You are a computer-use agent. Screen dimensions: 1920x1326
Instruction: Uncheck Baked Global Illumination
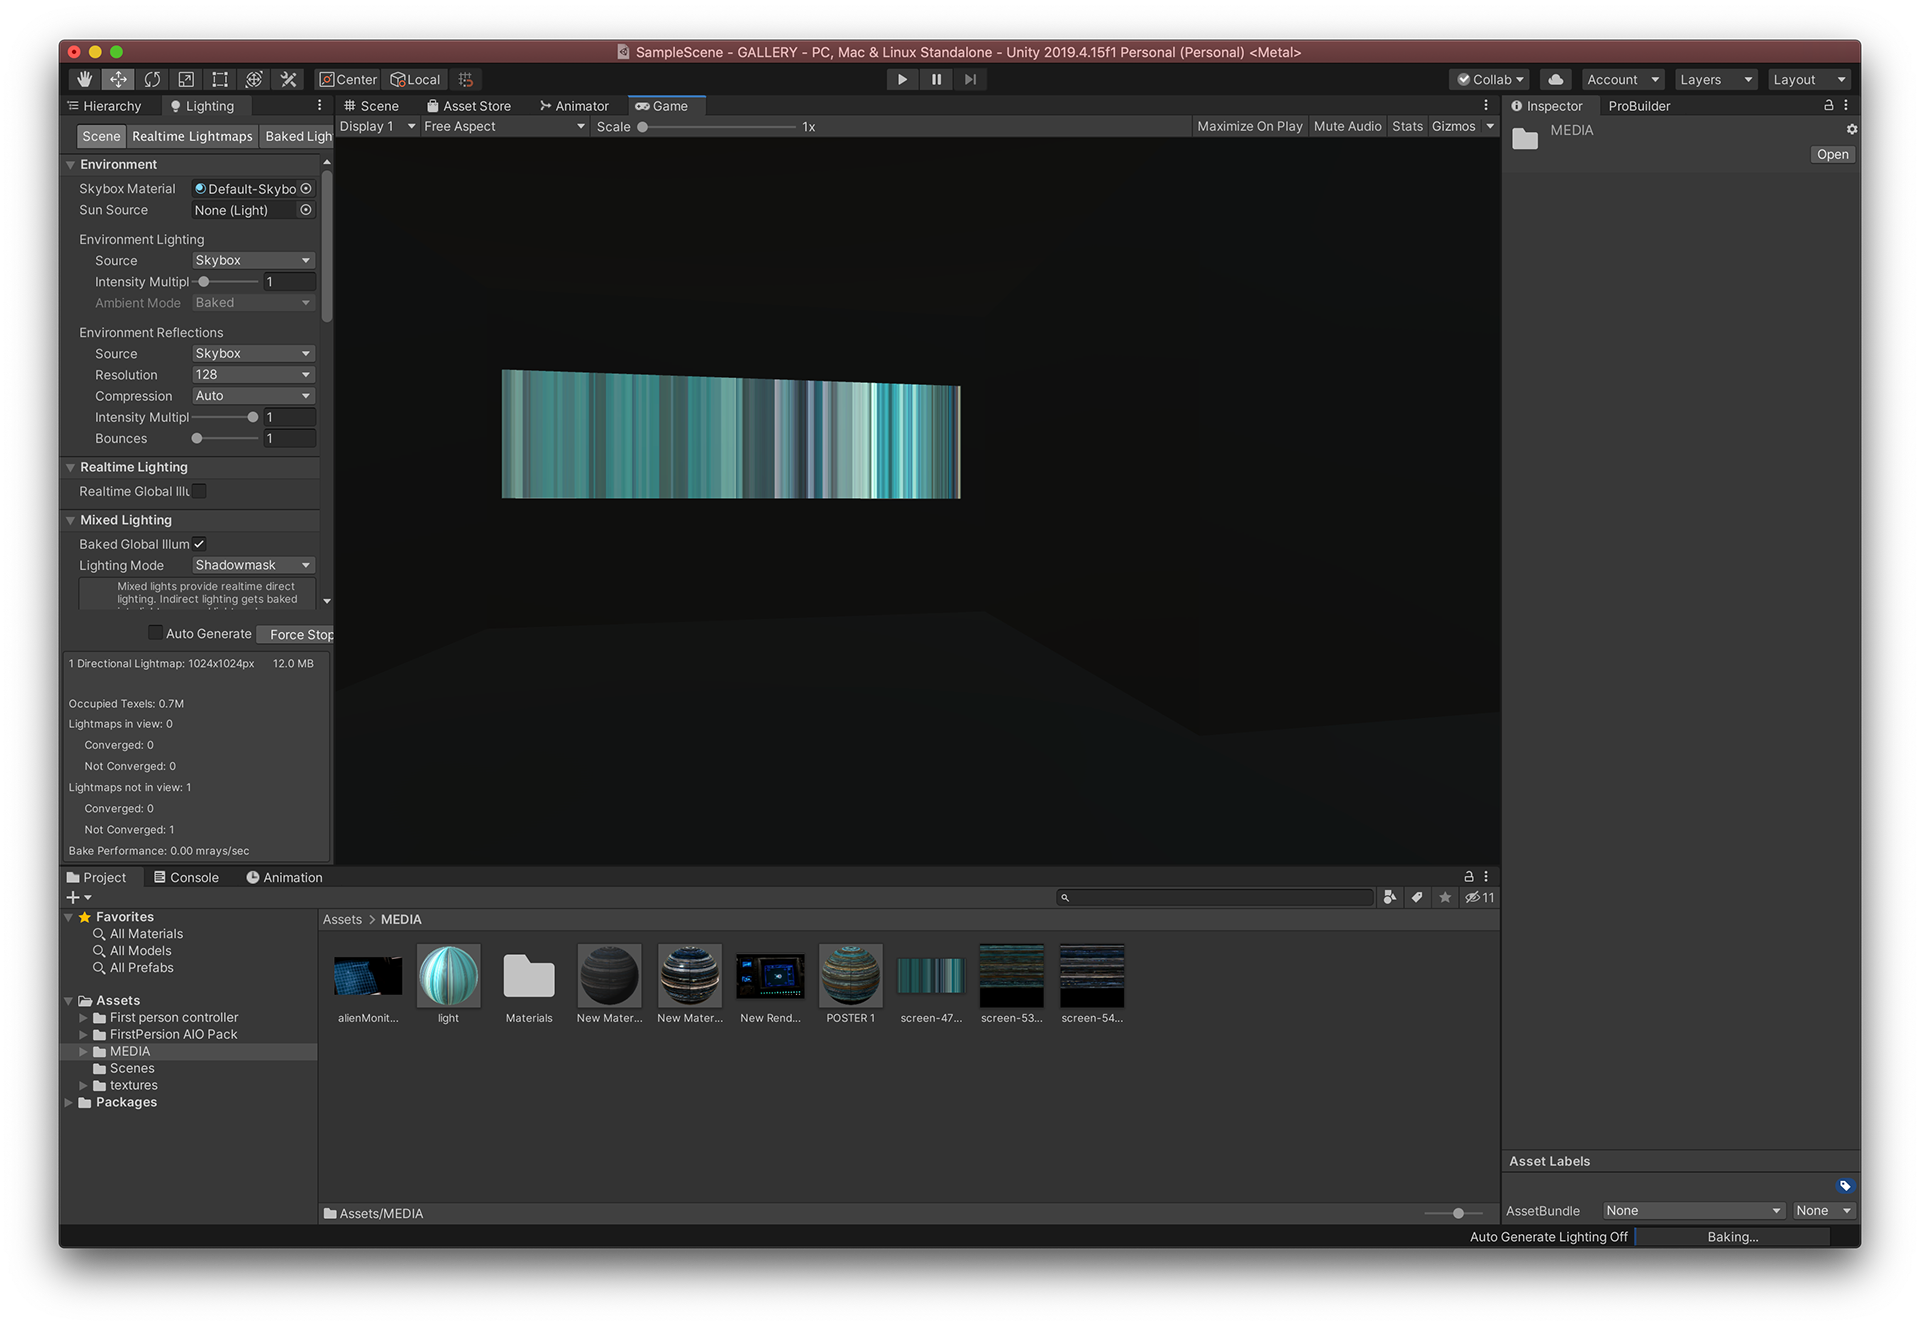199,544
